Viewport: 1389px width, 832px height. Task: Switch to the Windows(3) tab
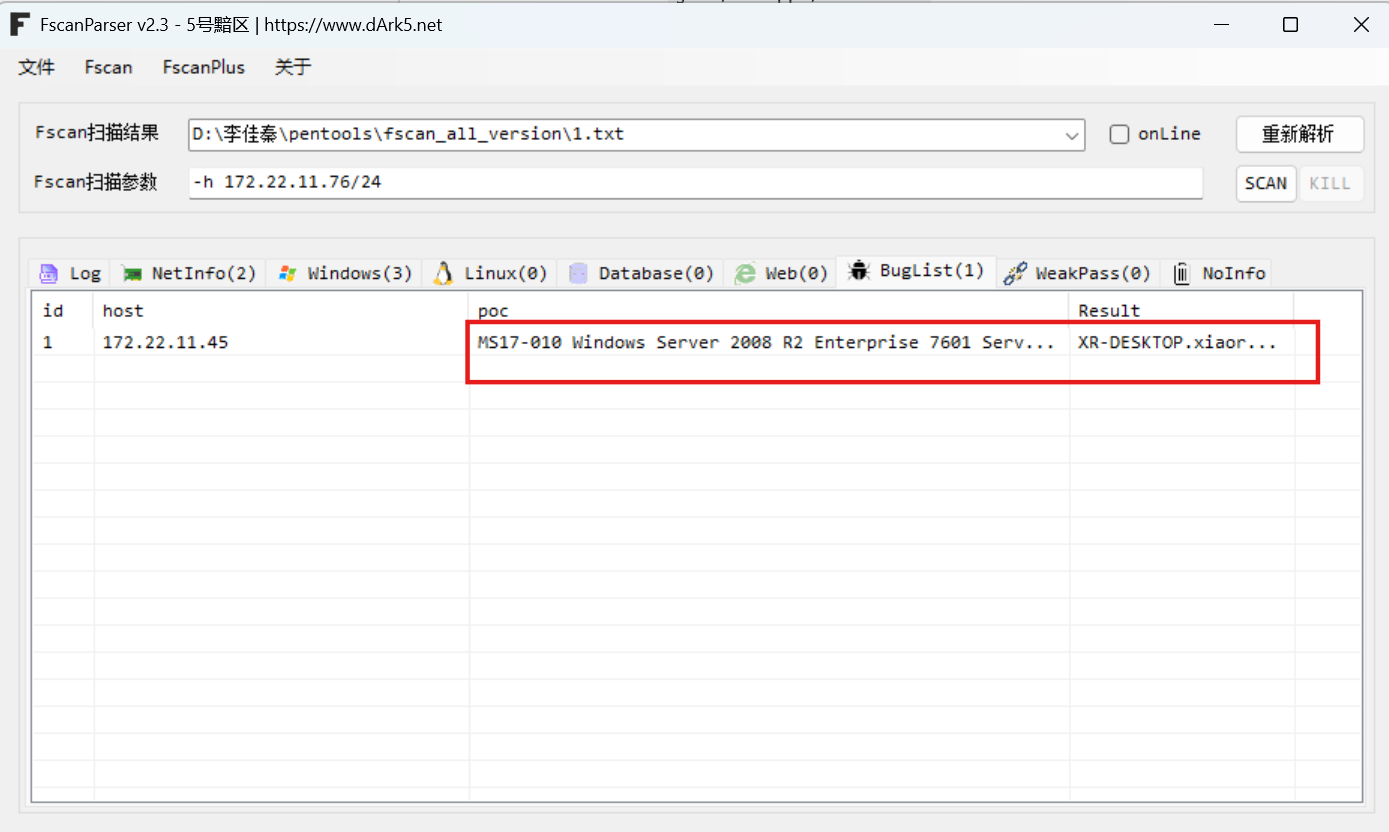pos(344,273)
